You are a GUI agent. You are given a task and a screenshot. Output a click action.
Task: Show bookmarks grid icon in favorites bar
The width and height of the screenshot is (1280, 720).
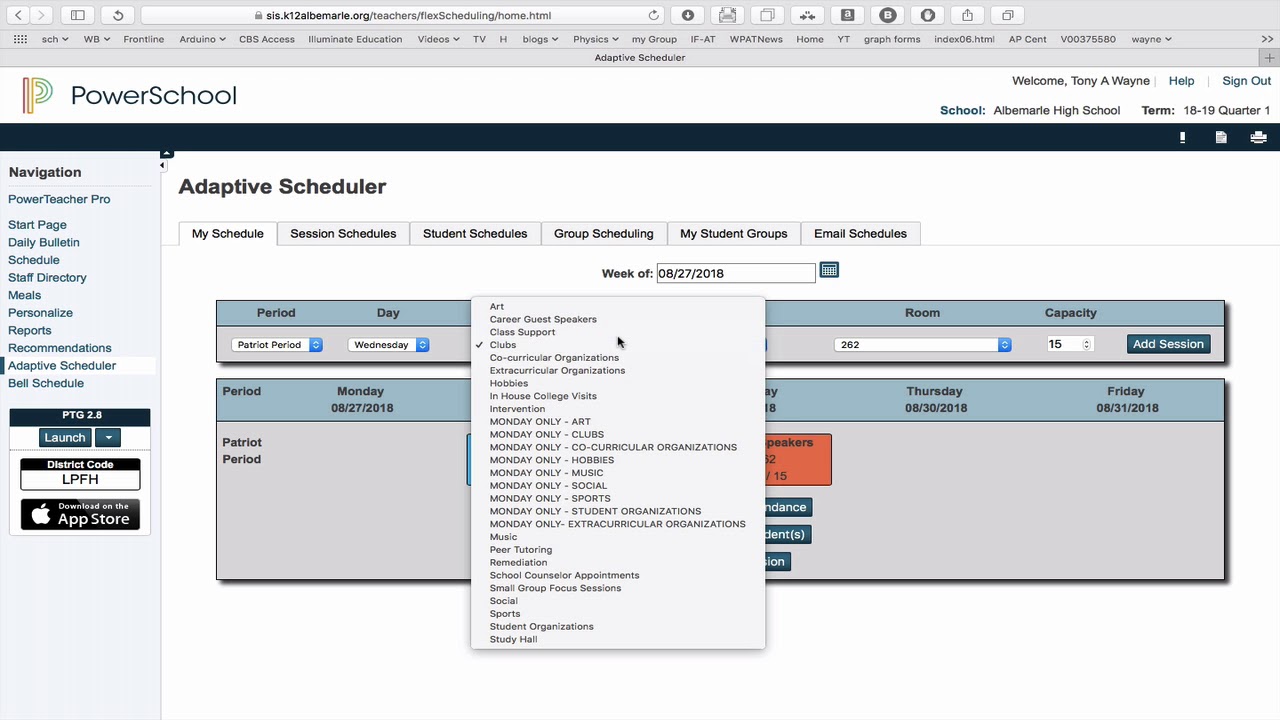pos(20,39)
